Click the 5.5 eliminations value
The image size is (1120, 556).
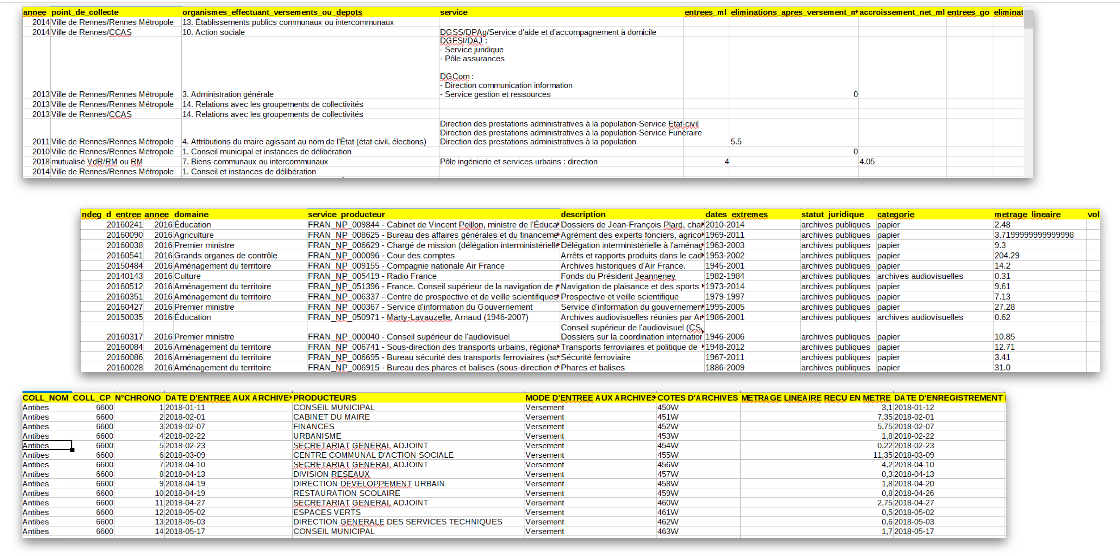point(736,142)
